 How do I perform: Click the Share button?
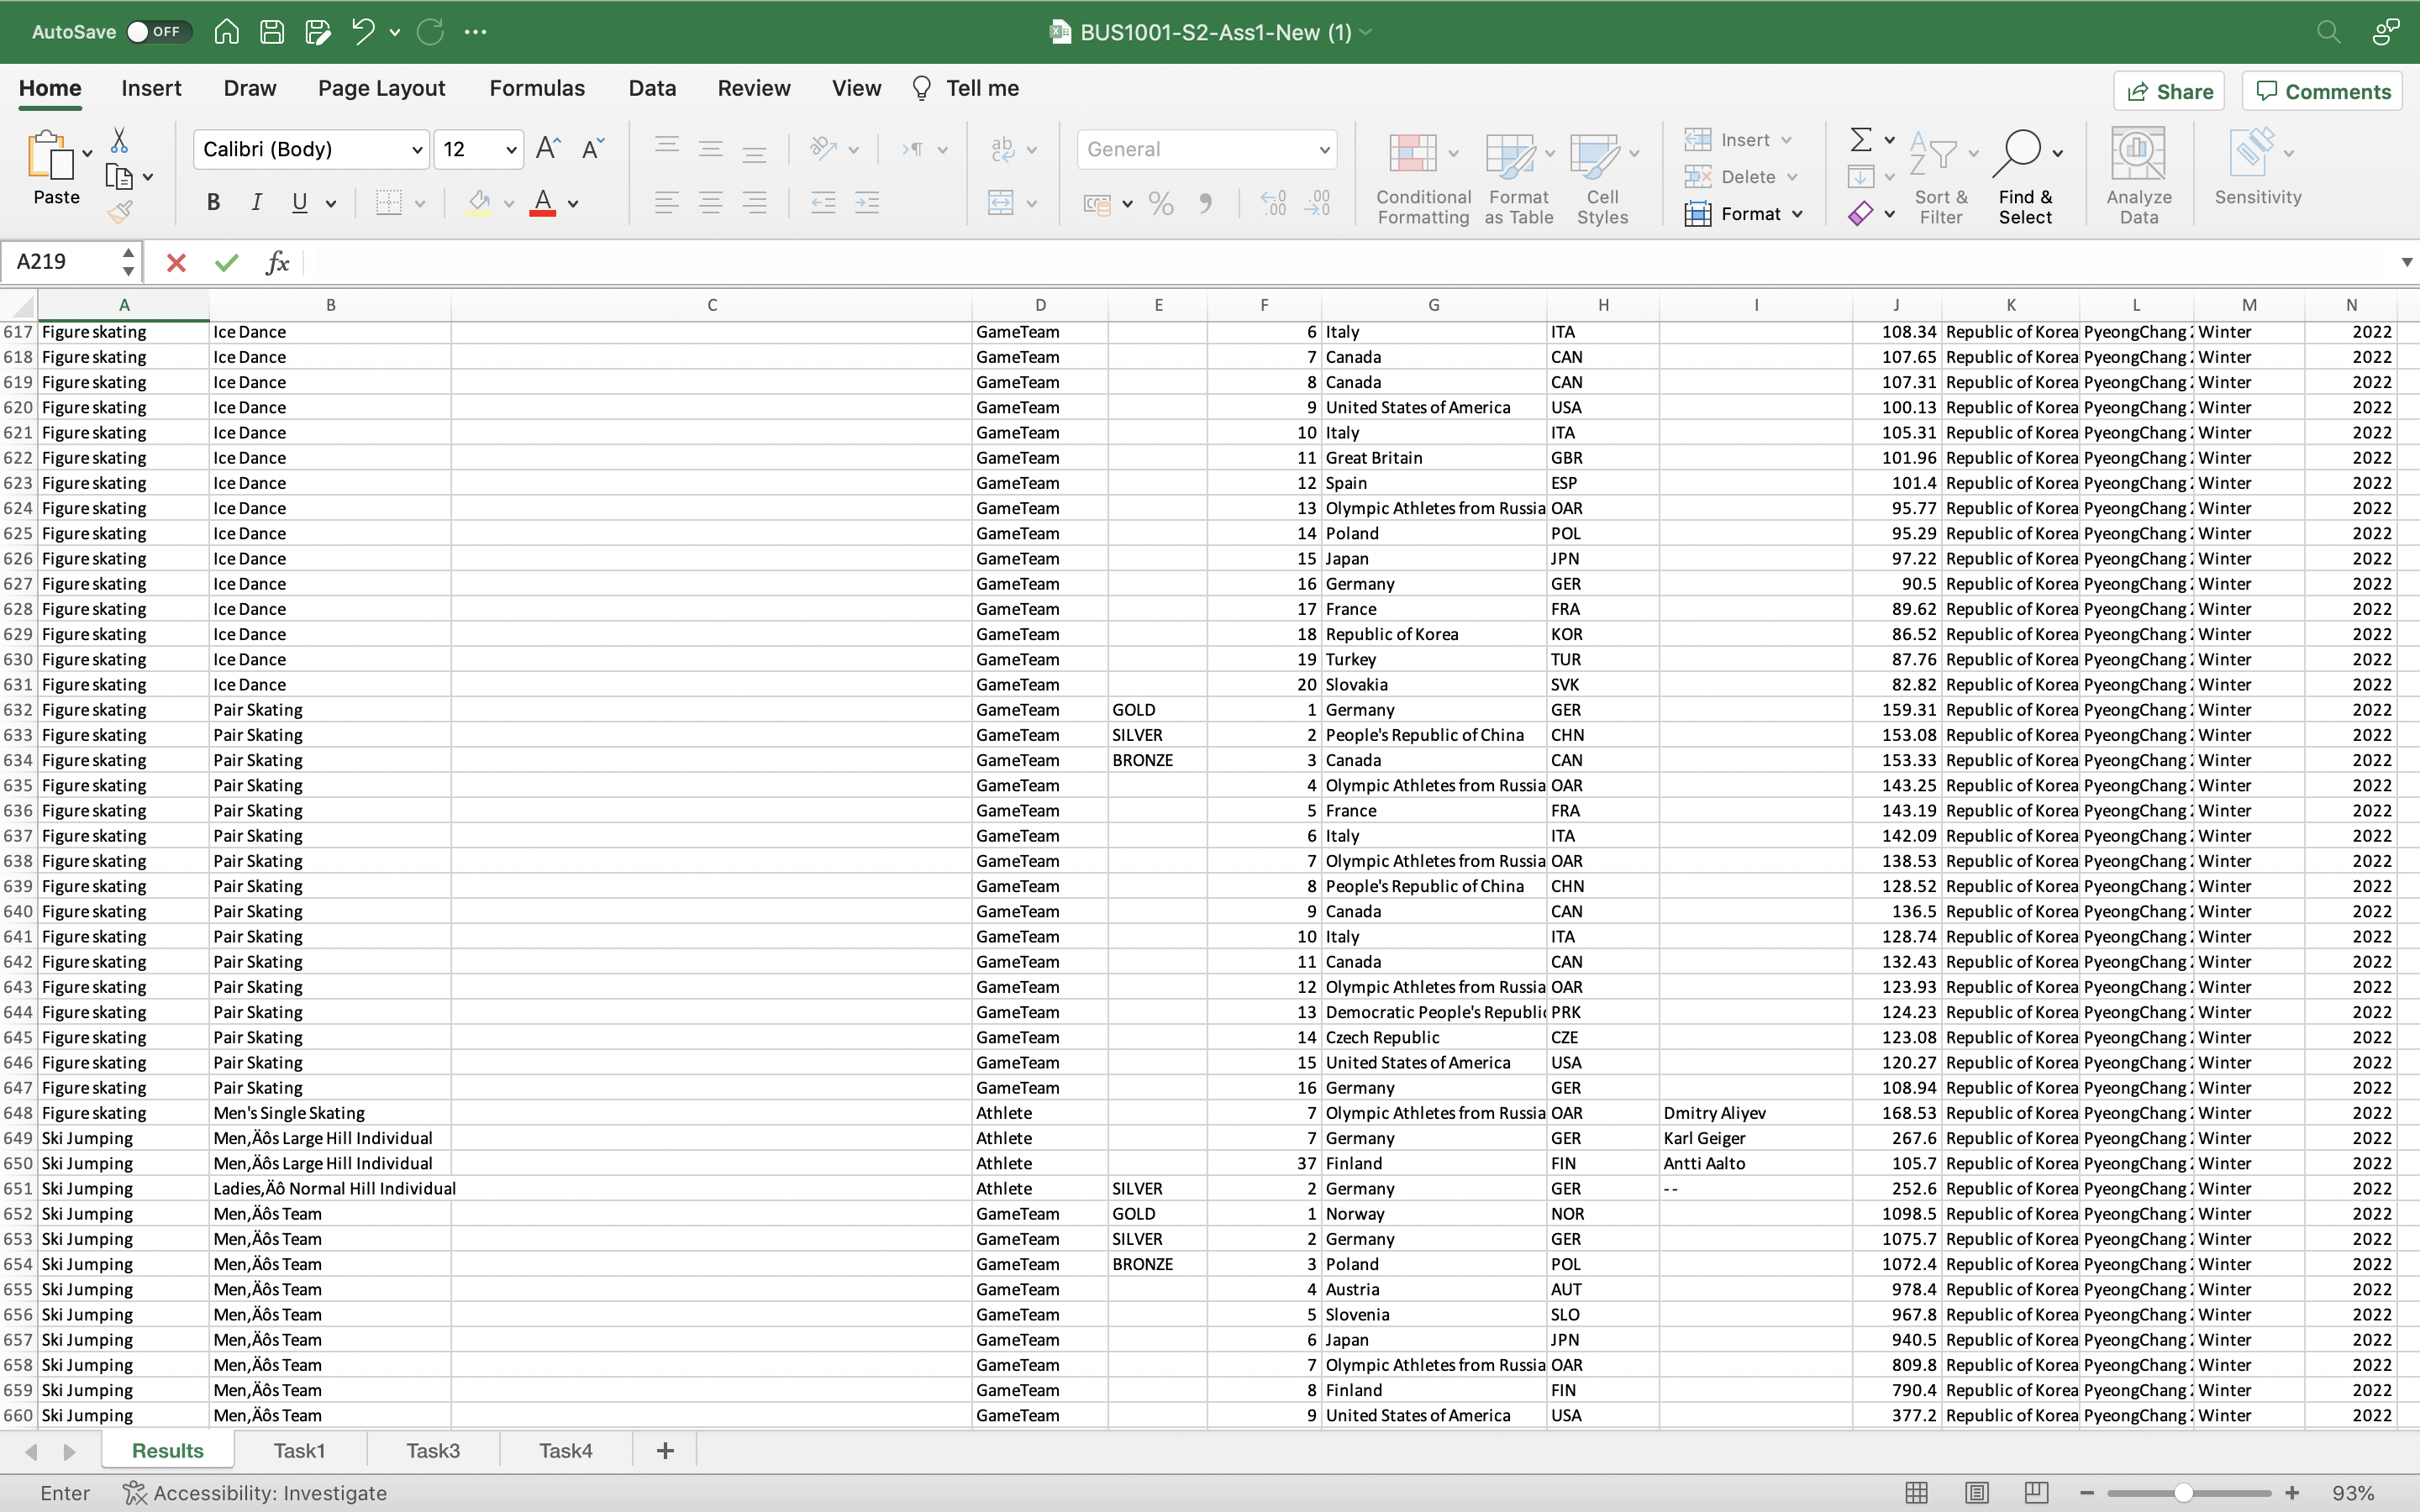(2170, 91)
